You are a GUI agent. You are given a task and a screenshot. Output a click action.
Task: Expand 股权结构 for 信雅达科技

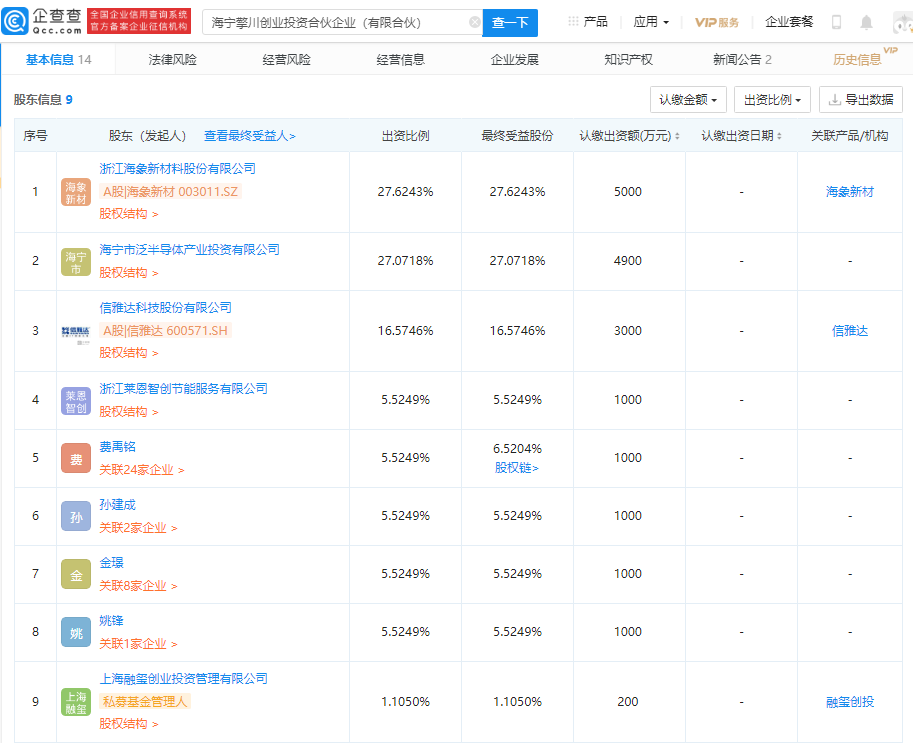click(x=129, y=353)
